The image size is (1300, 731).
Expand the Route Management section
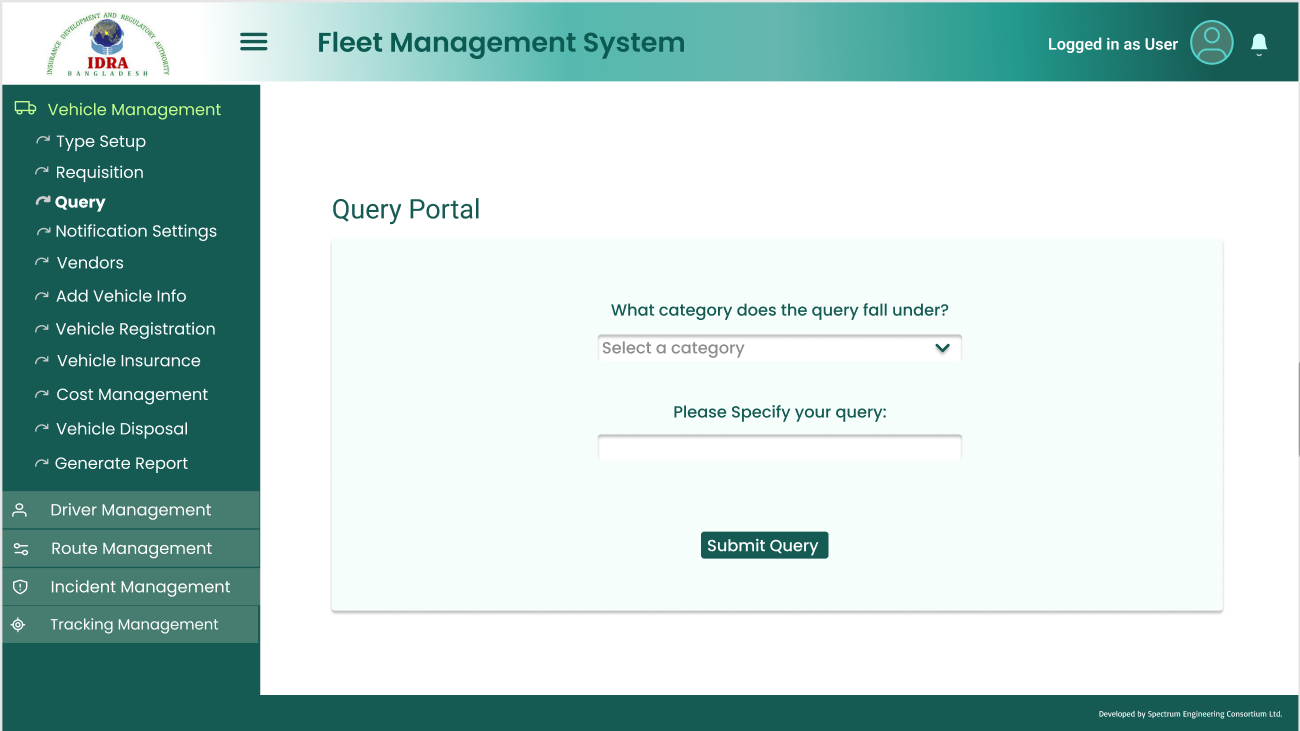pos(131,548)
